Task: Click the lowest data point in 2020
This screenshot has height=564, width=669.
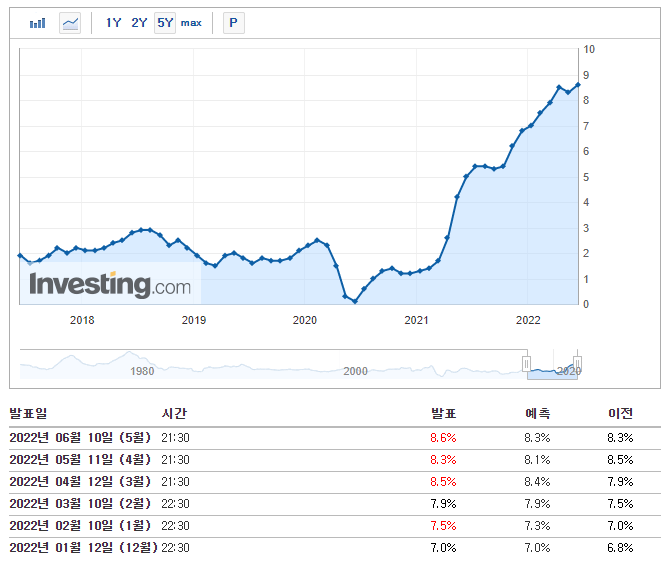Action: pyautogui.click(x=355, y=301)
